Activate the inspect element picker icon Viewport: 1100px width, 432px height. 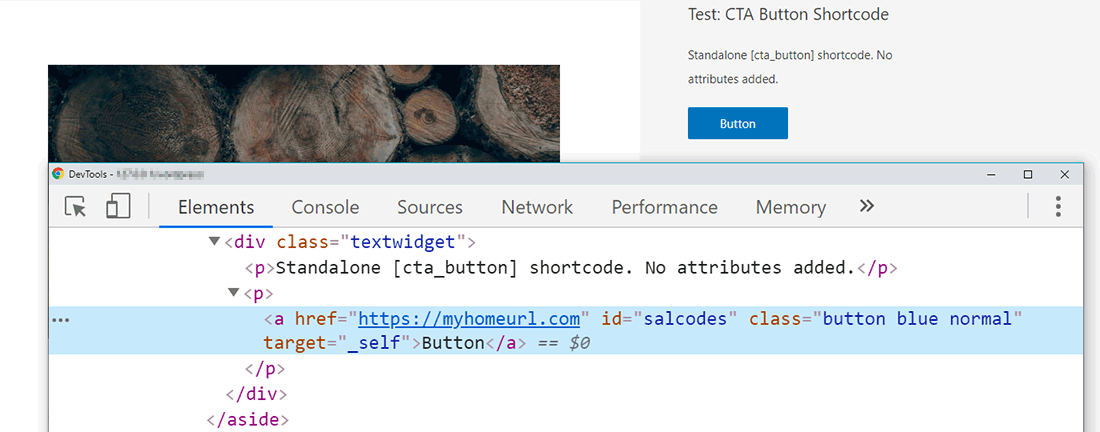point(75,207)
